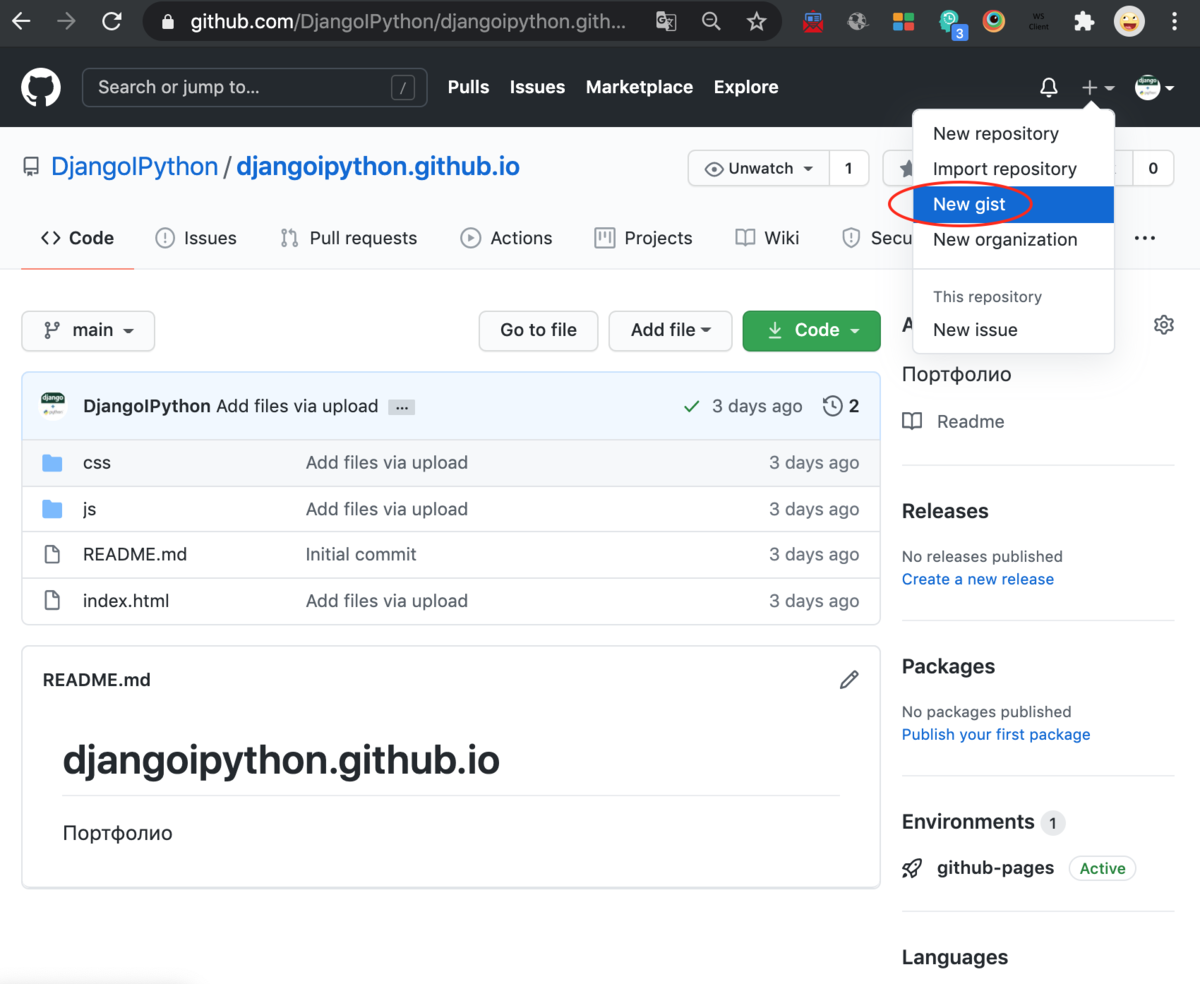Expand commit message ellipsis button
Viewport: 1200px width, 984px height.
[401, 407]
